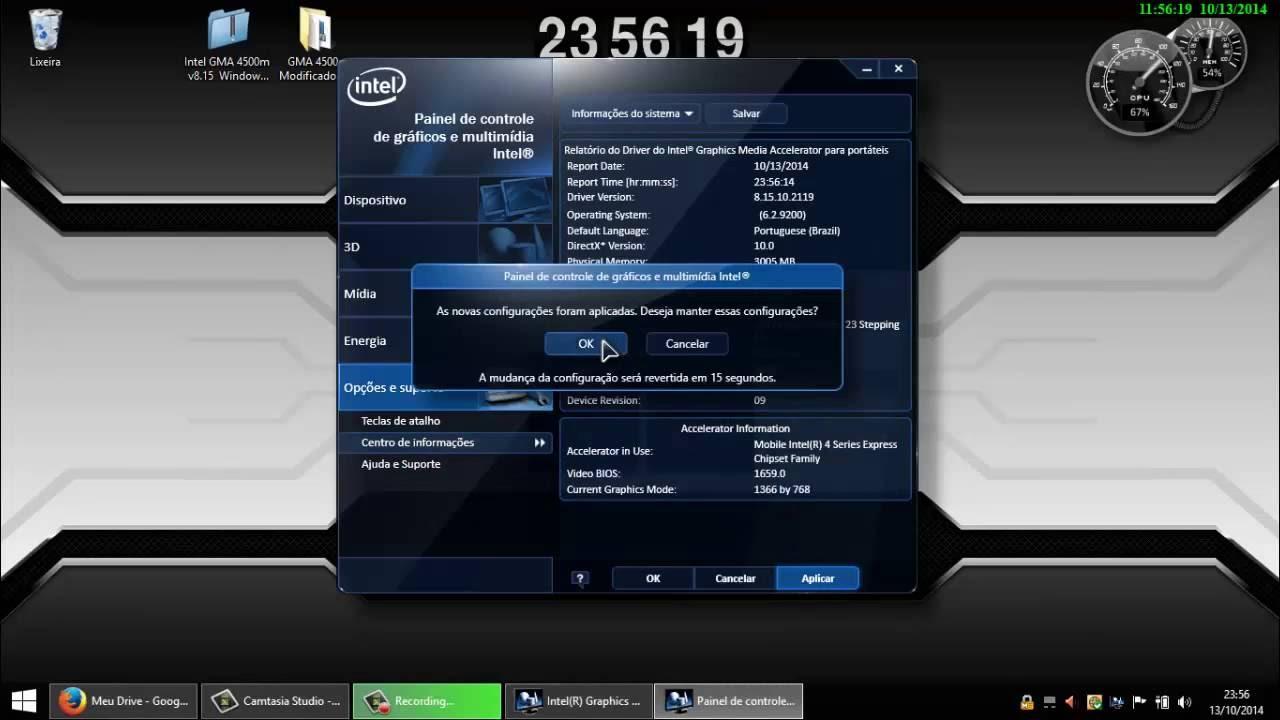Click the taskbar clock showing 23:56
Viewport: 1280px width, 720px height.
1236,701
